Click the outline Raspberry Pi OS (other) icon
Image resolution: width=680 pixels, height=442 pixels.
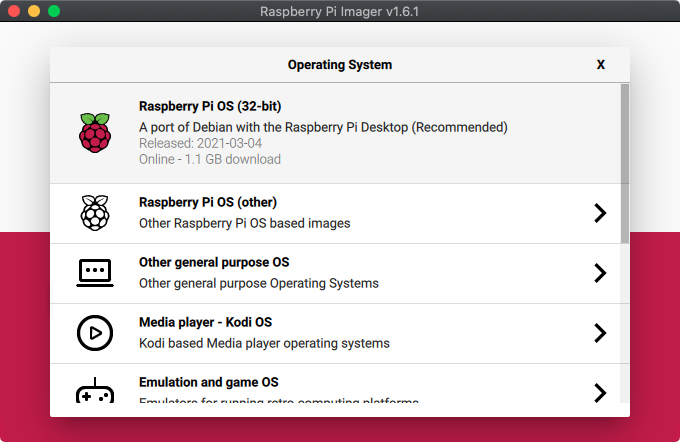tap(95, 213)
